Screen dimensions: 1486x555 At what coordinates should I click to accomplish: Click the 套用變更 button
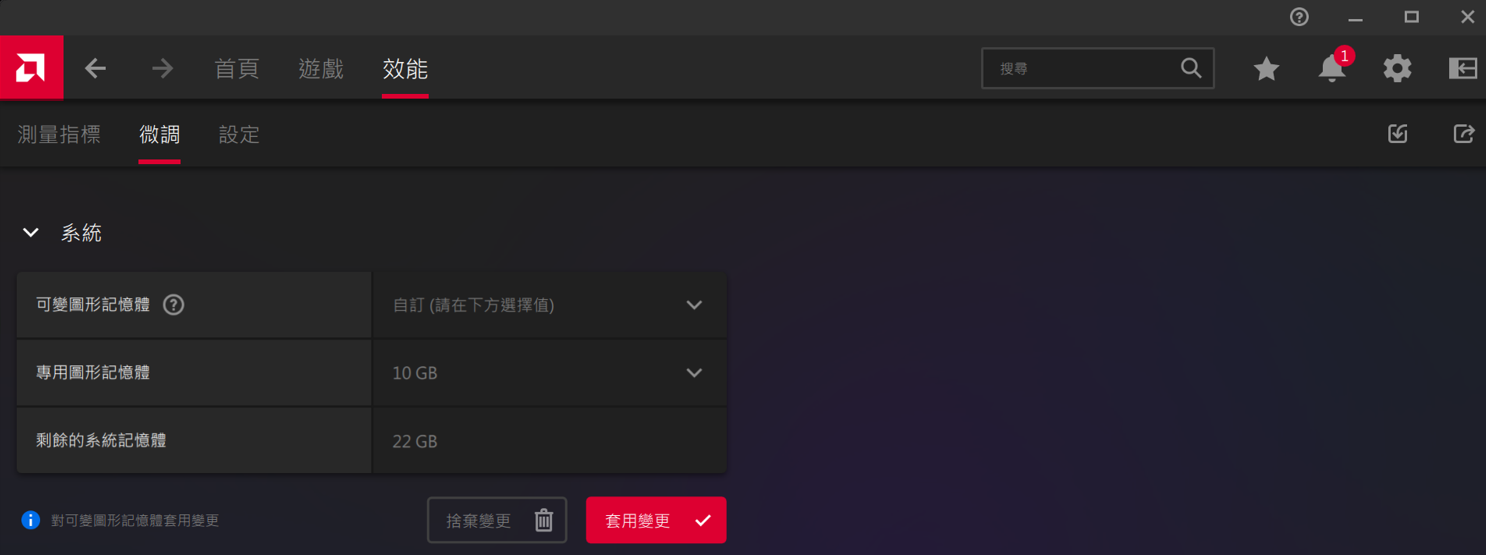(656, 520)
